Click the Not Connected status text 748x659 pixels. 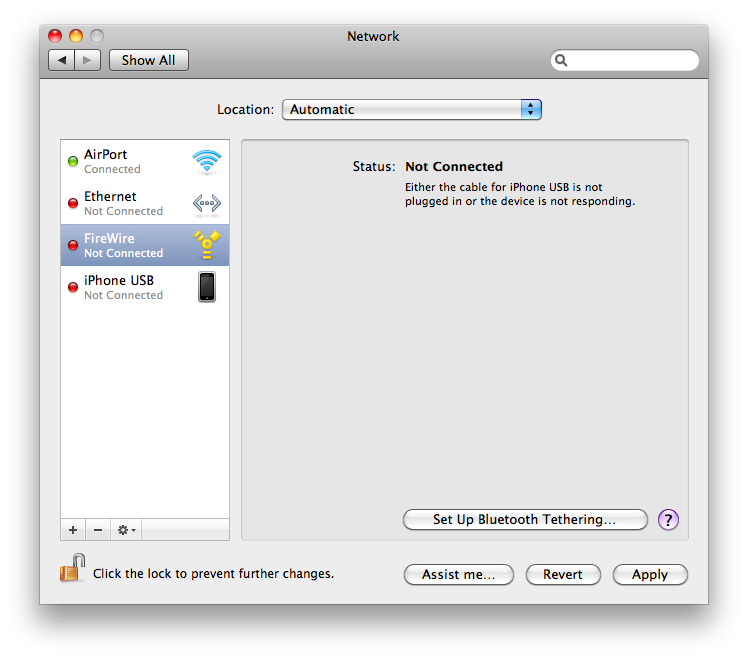point(454,166)
